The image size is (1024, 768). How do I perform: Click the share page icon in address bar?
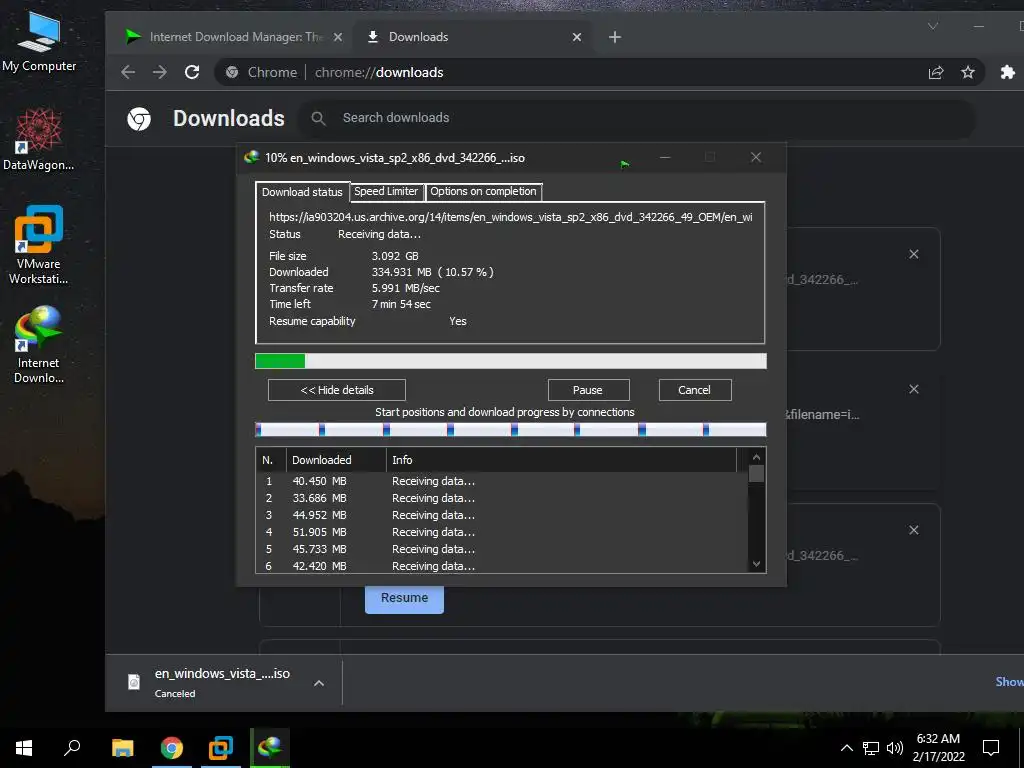coord(936,72)
